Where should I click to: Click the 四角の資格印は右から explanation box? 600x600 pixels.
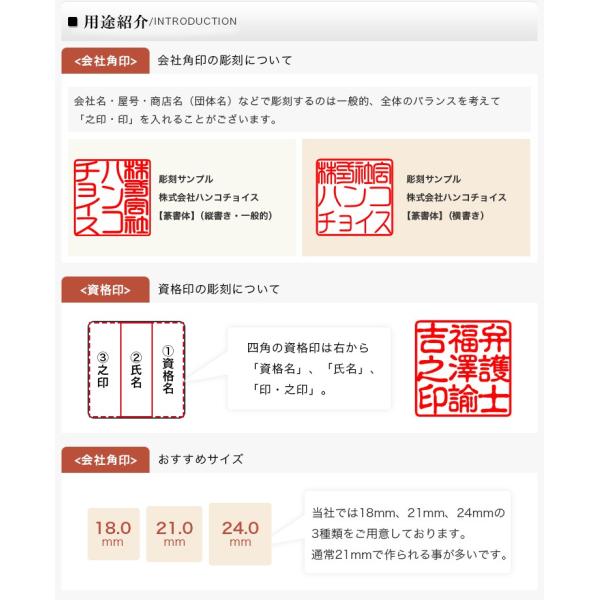[309, 368]
